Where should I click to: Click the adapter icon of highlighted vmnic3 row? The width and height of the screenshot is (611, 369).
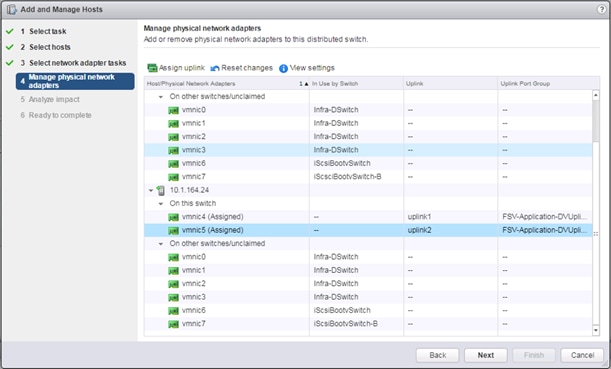coord(173,150)
